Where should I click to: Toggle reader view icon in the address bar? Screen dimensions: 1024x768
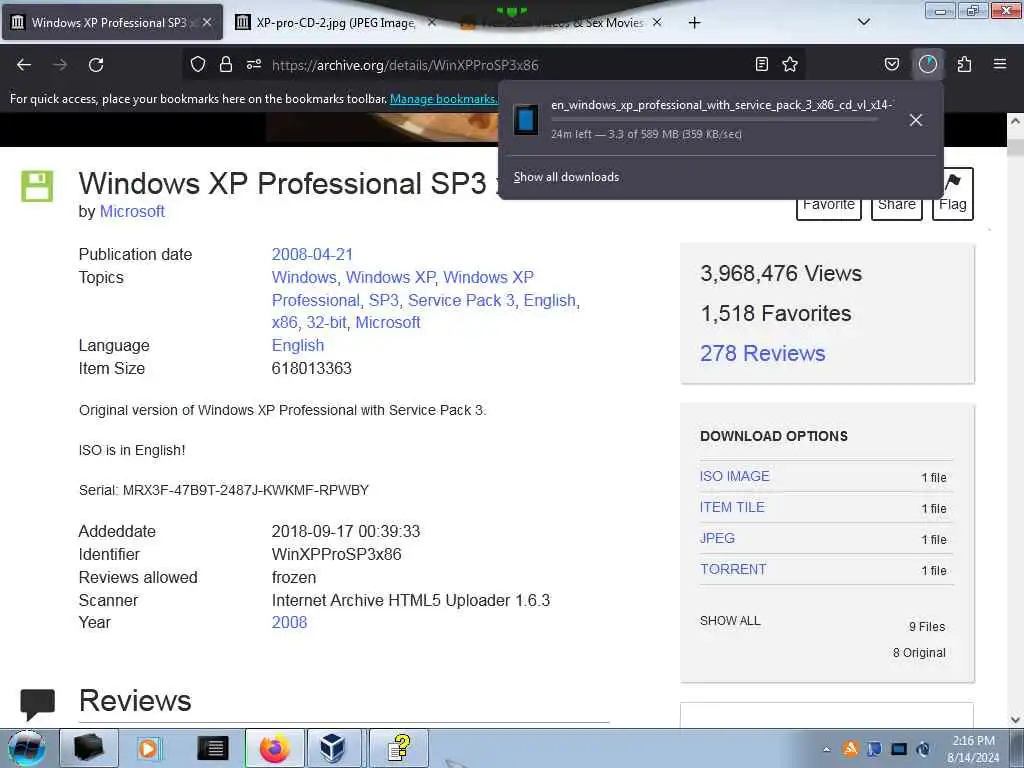pos(761,64)
